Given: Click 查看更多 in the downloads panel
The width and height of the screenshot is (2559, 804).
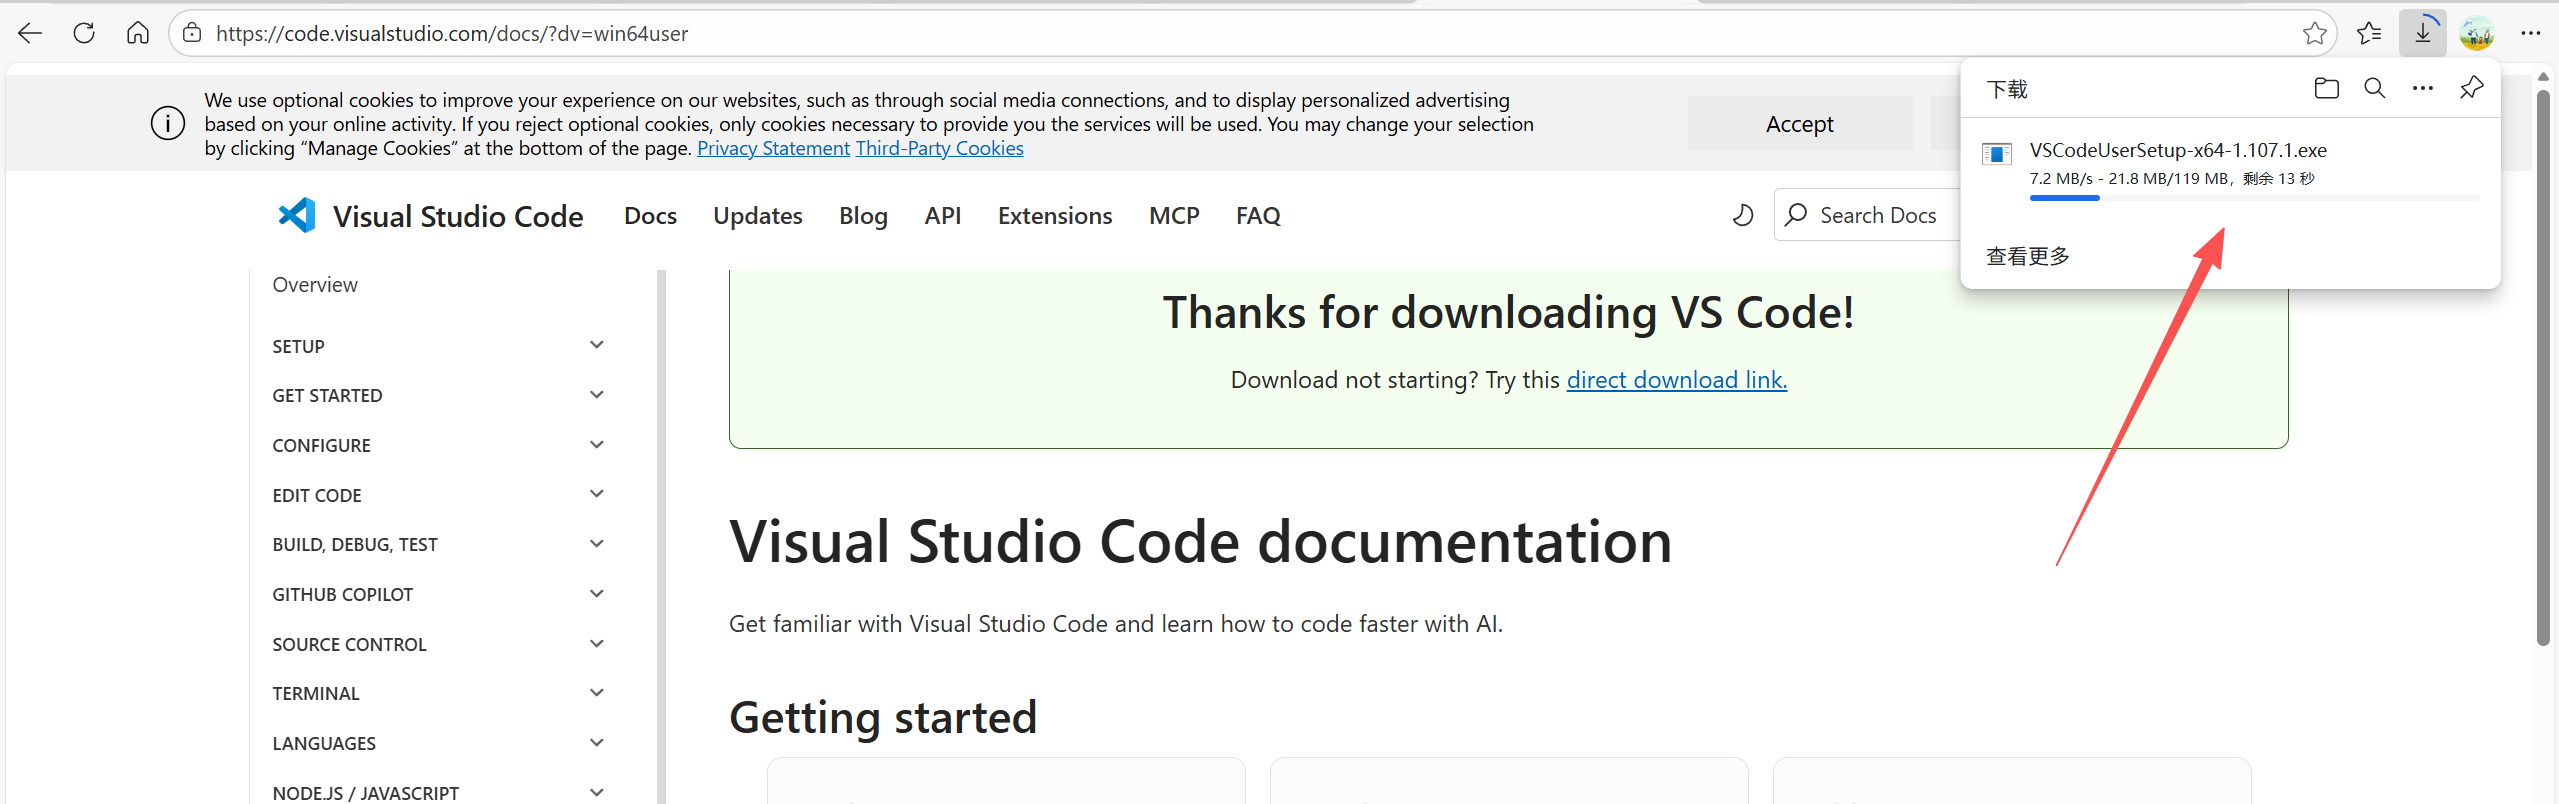Looking at the screenshot, I should click(x=2028, y=256).
